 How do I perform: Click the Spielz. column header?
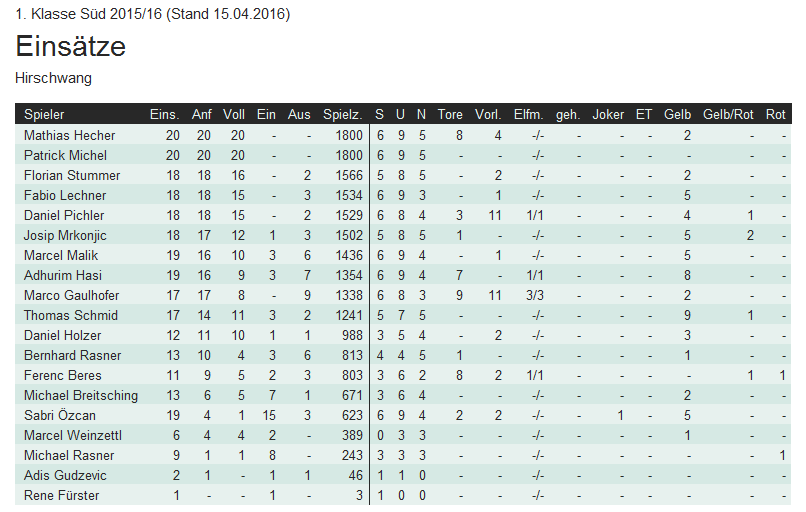pyautogui.click(x=342, y=114)
